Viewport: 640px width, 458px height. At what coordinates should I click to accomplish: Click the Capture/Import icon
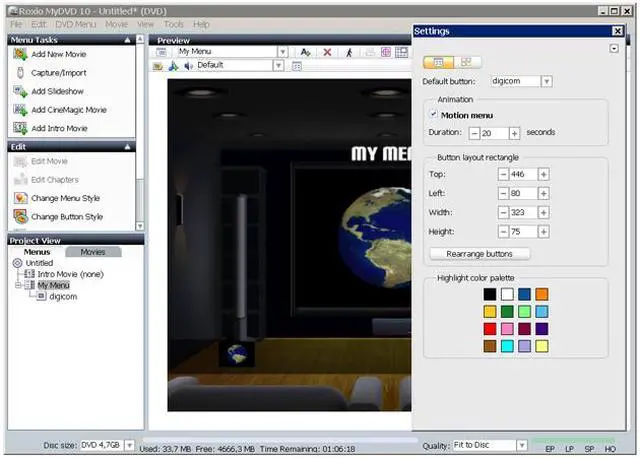(20, 72)
